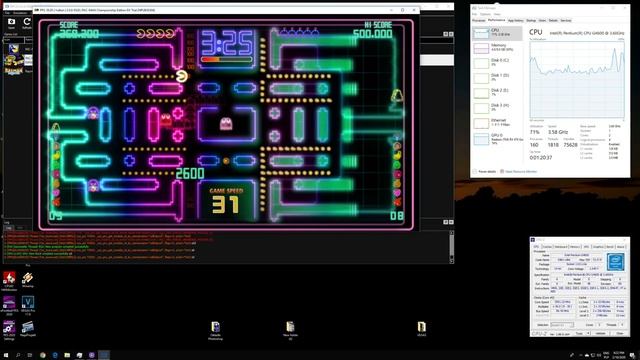
Task: Click the taskbar search icon
Action: click(x=18, y=355)
